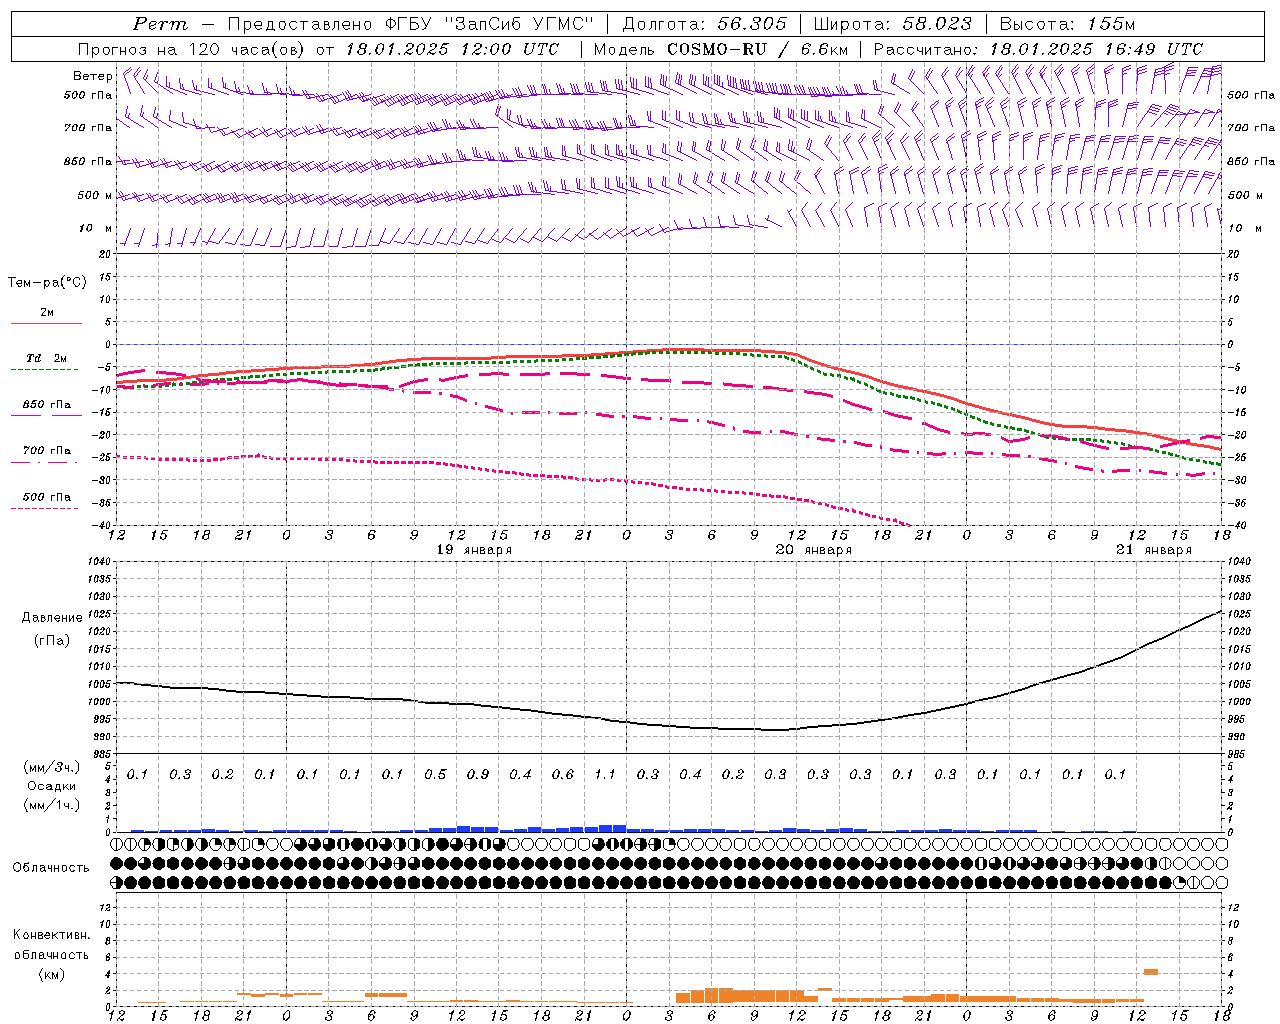
Task: Click the precipitation value "0.5"
Action: [435, 775]
